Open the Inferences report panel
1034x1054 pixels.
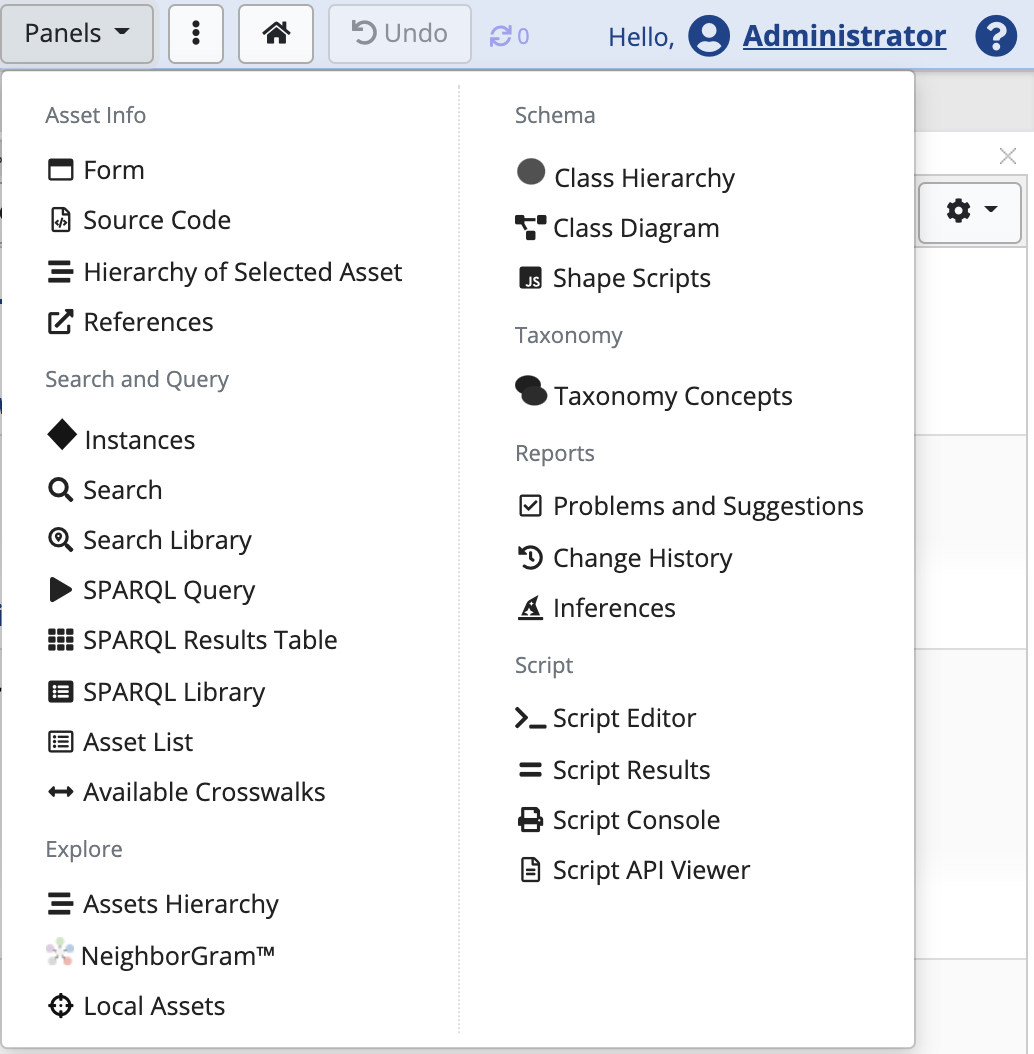(614, 607)
